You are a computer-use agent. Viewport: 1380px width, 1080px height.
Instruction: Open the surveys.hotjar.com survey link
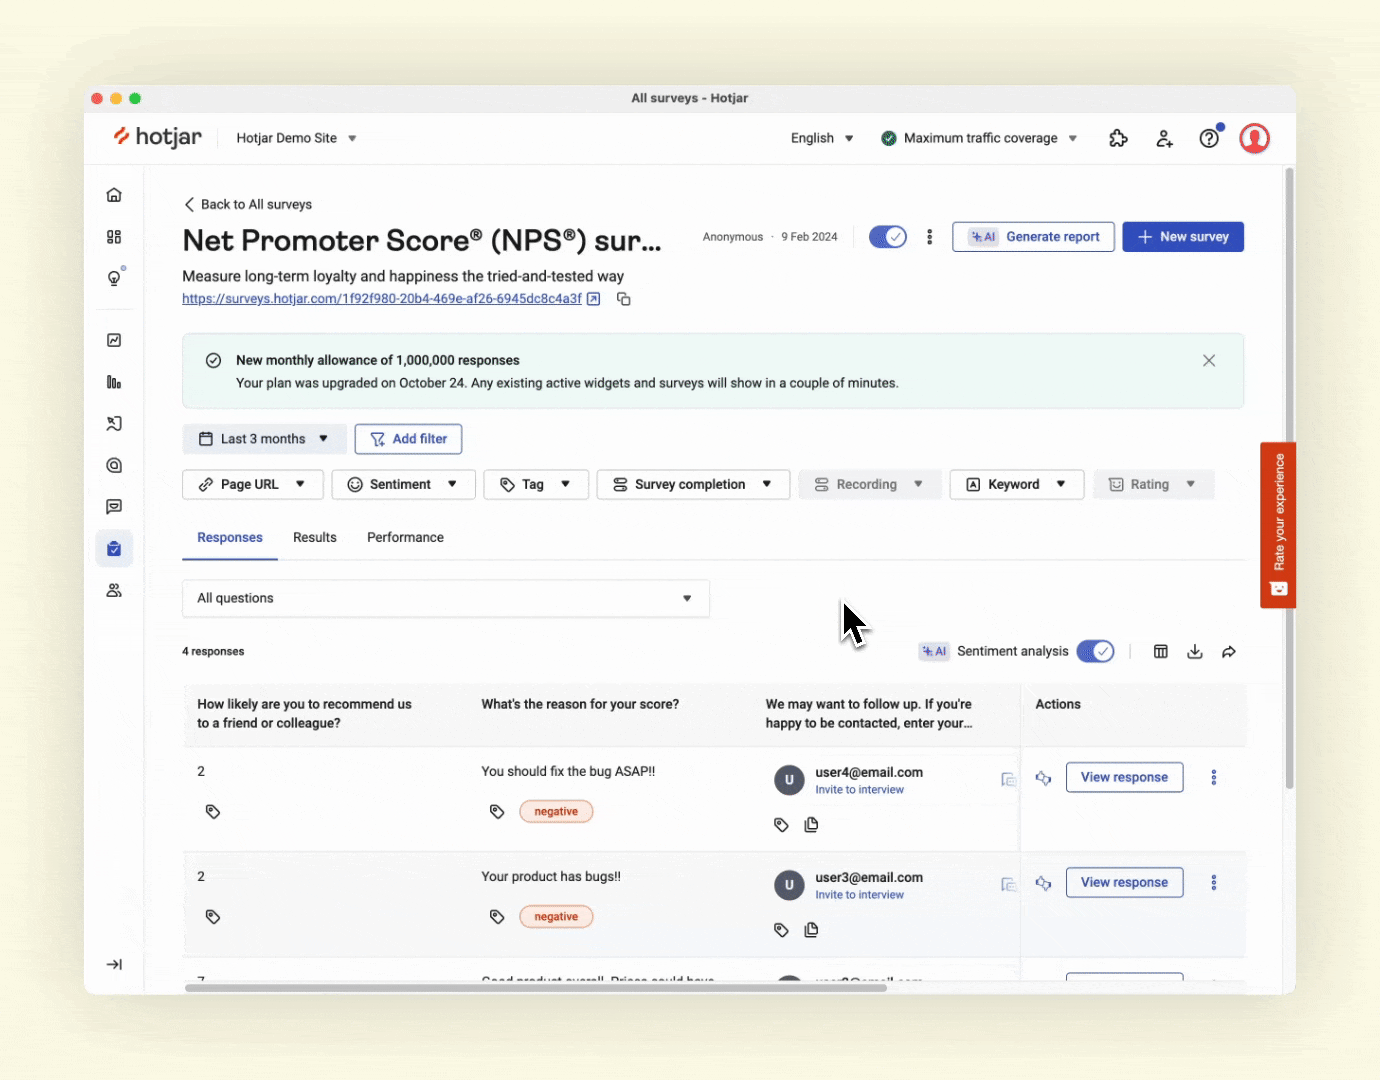click(382, 299)
